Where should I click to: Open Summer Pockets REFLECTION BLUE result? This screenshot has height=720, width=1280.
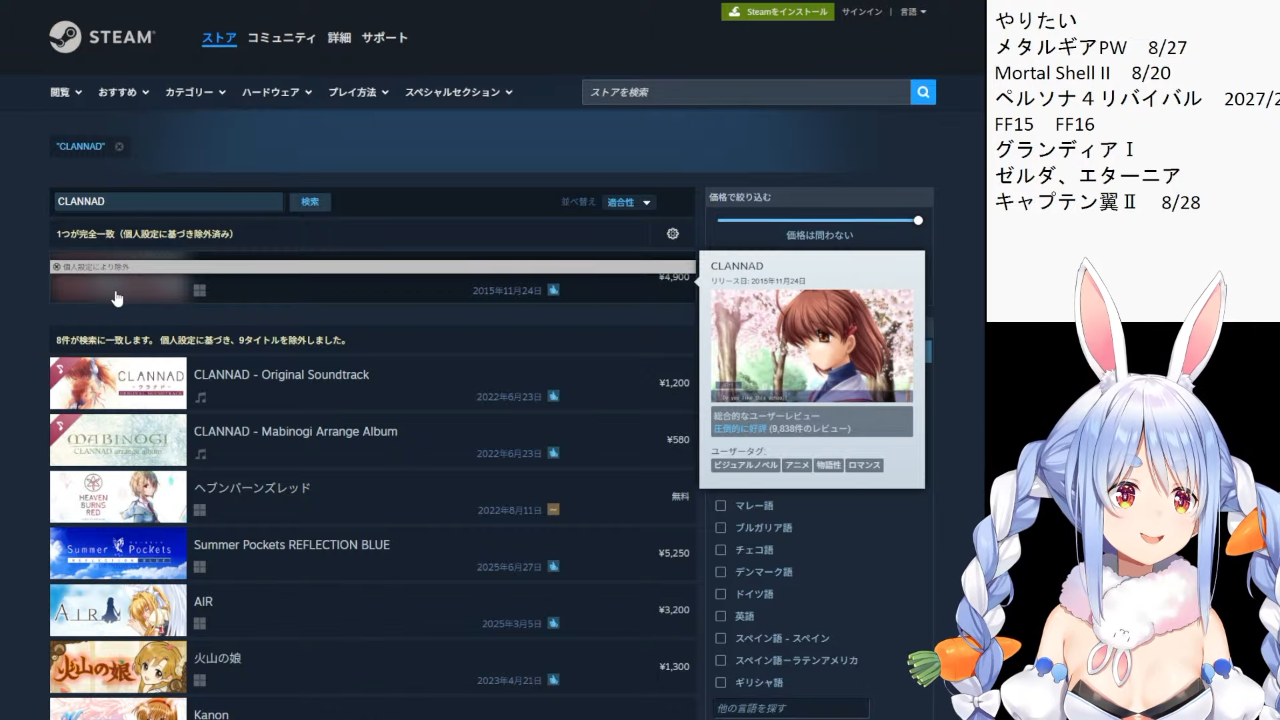(370, 553)
